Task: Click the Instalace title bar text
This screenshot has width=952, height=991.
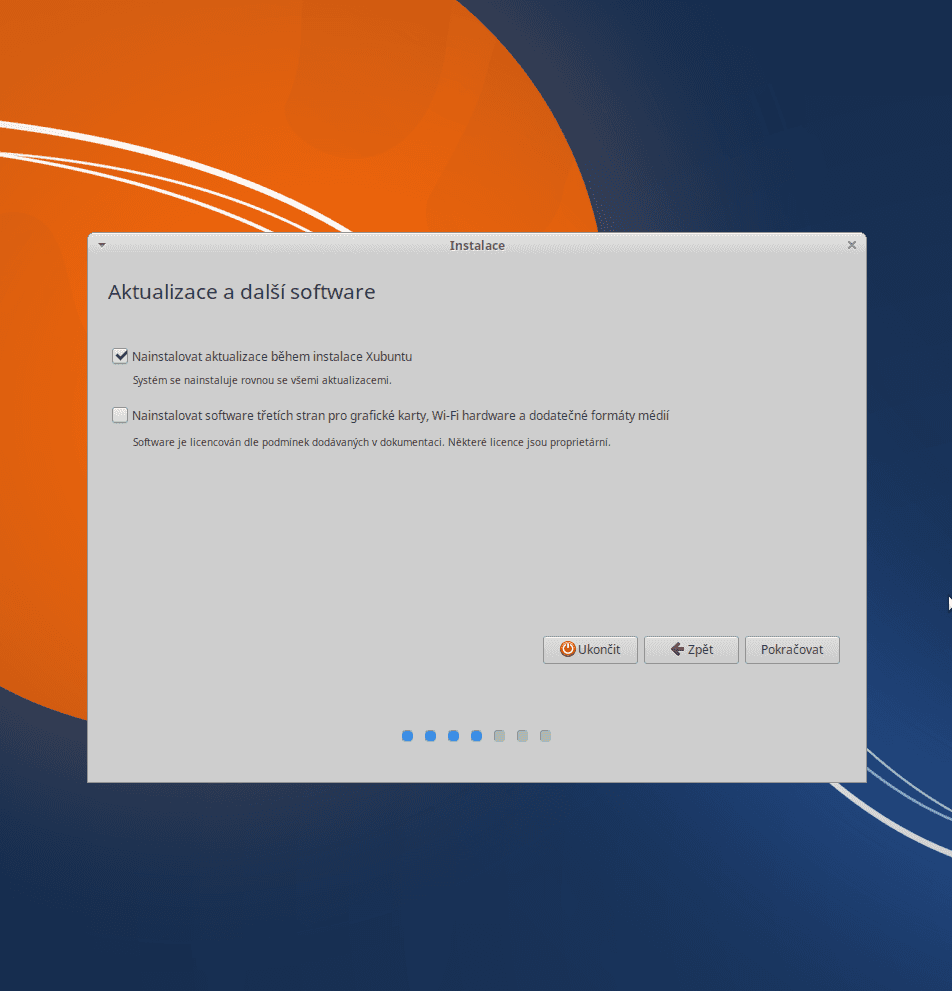Action: [x=477, y=245]
